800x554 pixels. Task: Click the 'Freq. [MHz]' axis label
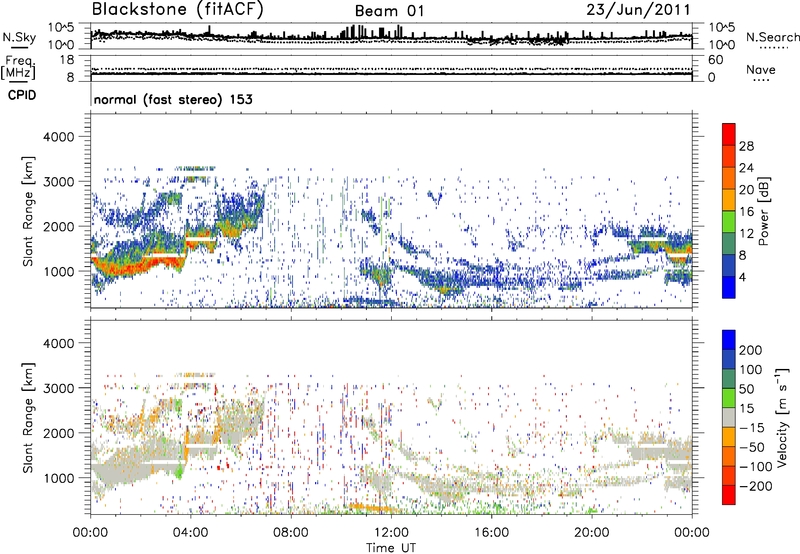point(19,68)
